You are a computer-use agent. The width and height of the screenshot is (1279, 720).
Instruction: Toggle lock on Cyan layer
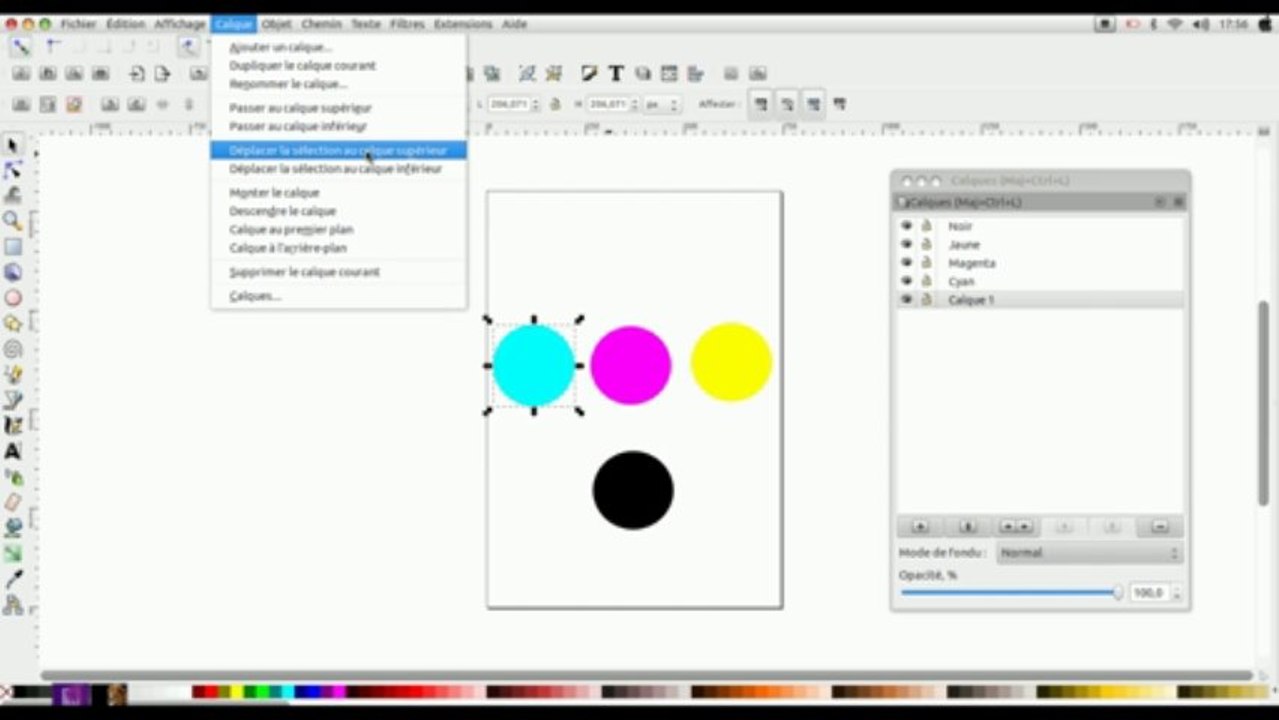926,281
